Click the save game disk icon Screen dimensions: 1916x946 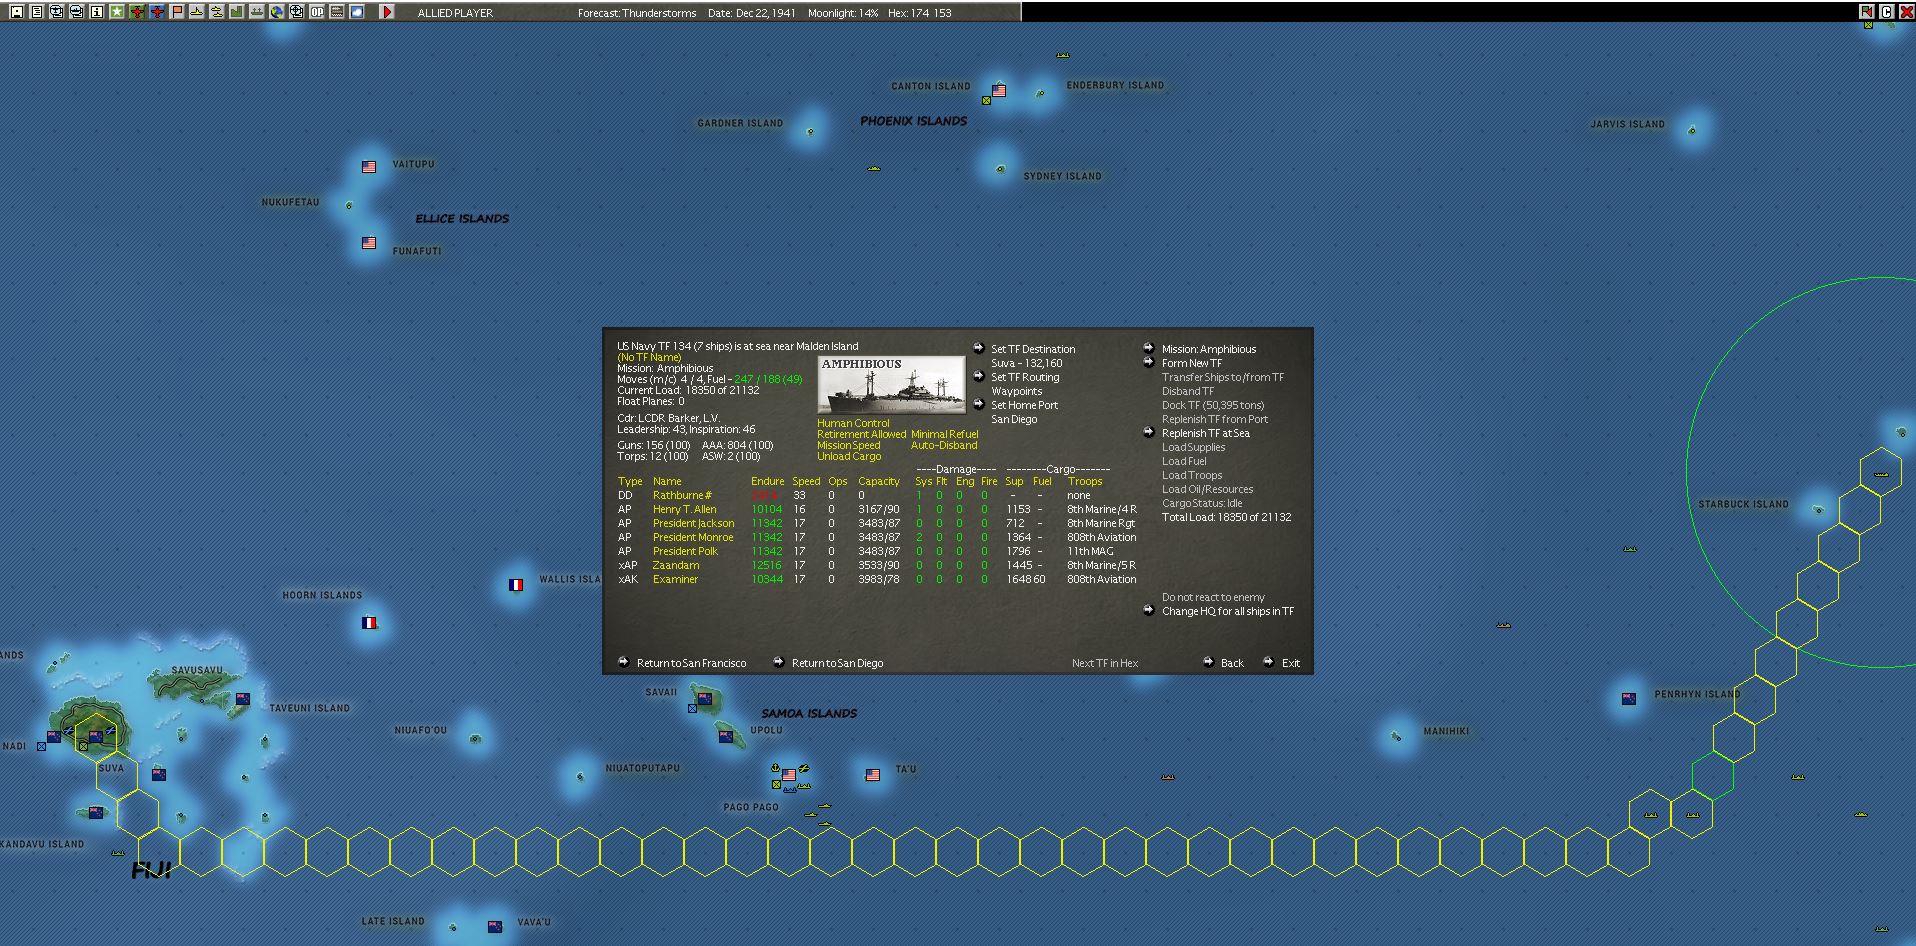tap(17, 12)
